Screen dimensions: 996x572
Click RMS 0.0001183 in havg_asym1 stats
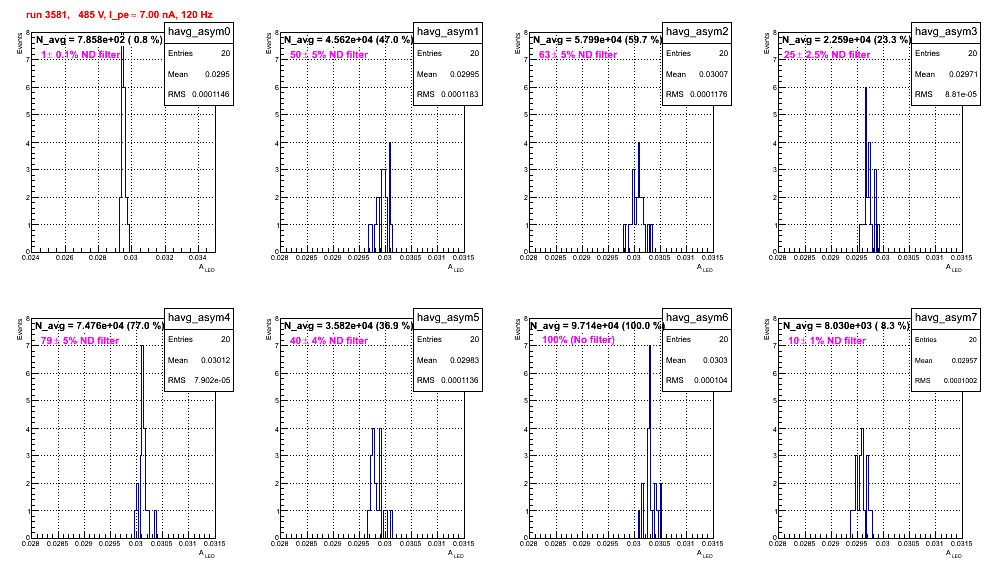coord(448,94)
